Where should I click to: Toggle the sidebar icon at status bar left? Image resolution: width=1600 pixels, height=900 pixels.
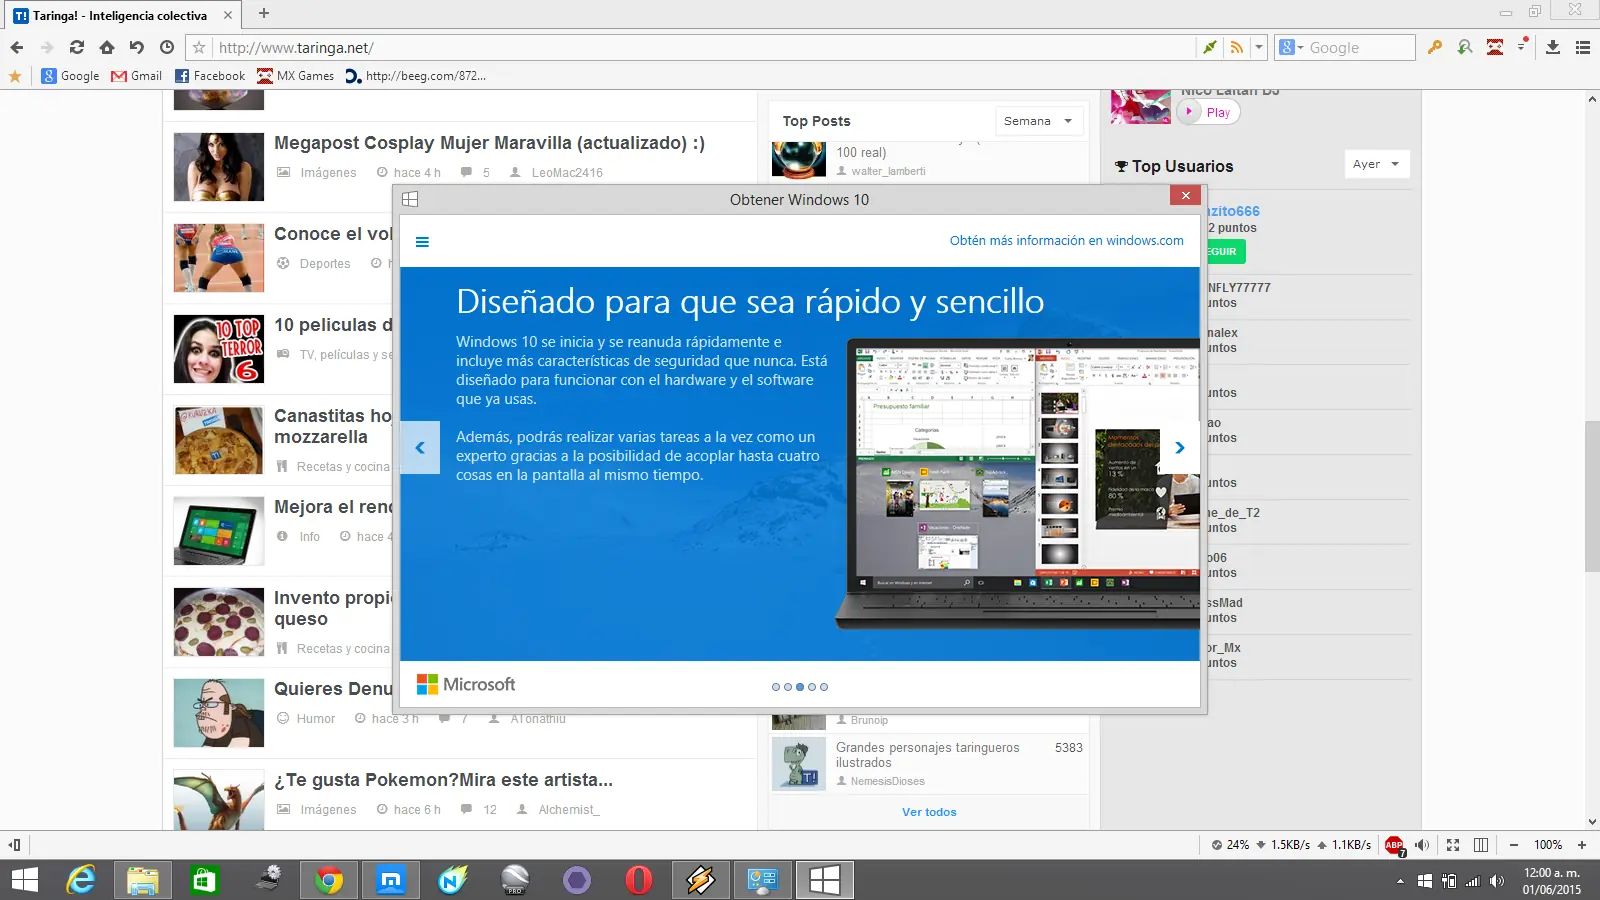click(14, 845)
